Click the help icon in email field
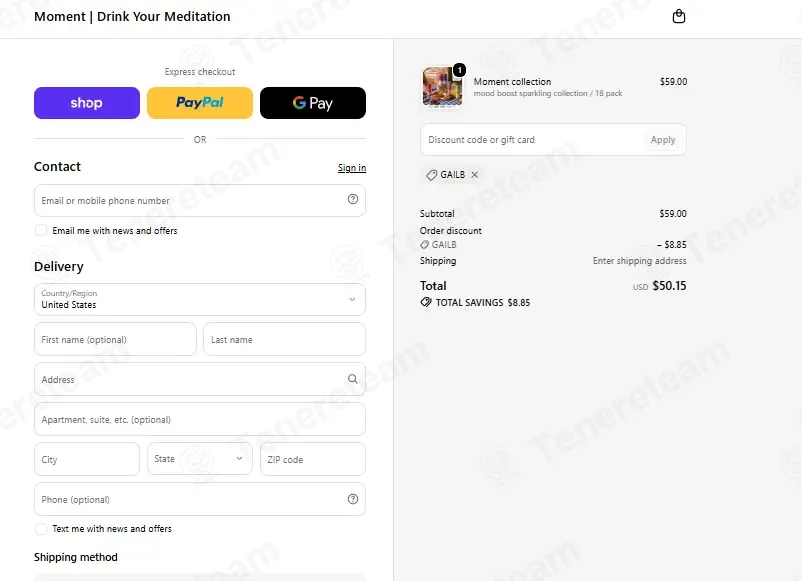Screen dimensions: 802x581 (x=353, y=199)
